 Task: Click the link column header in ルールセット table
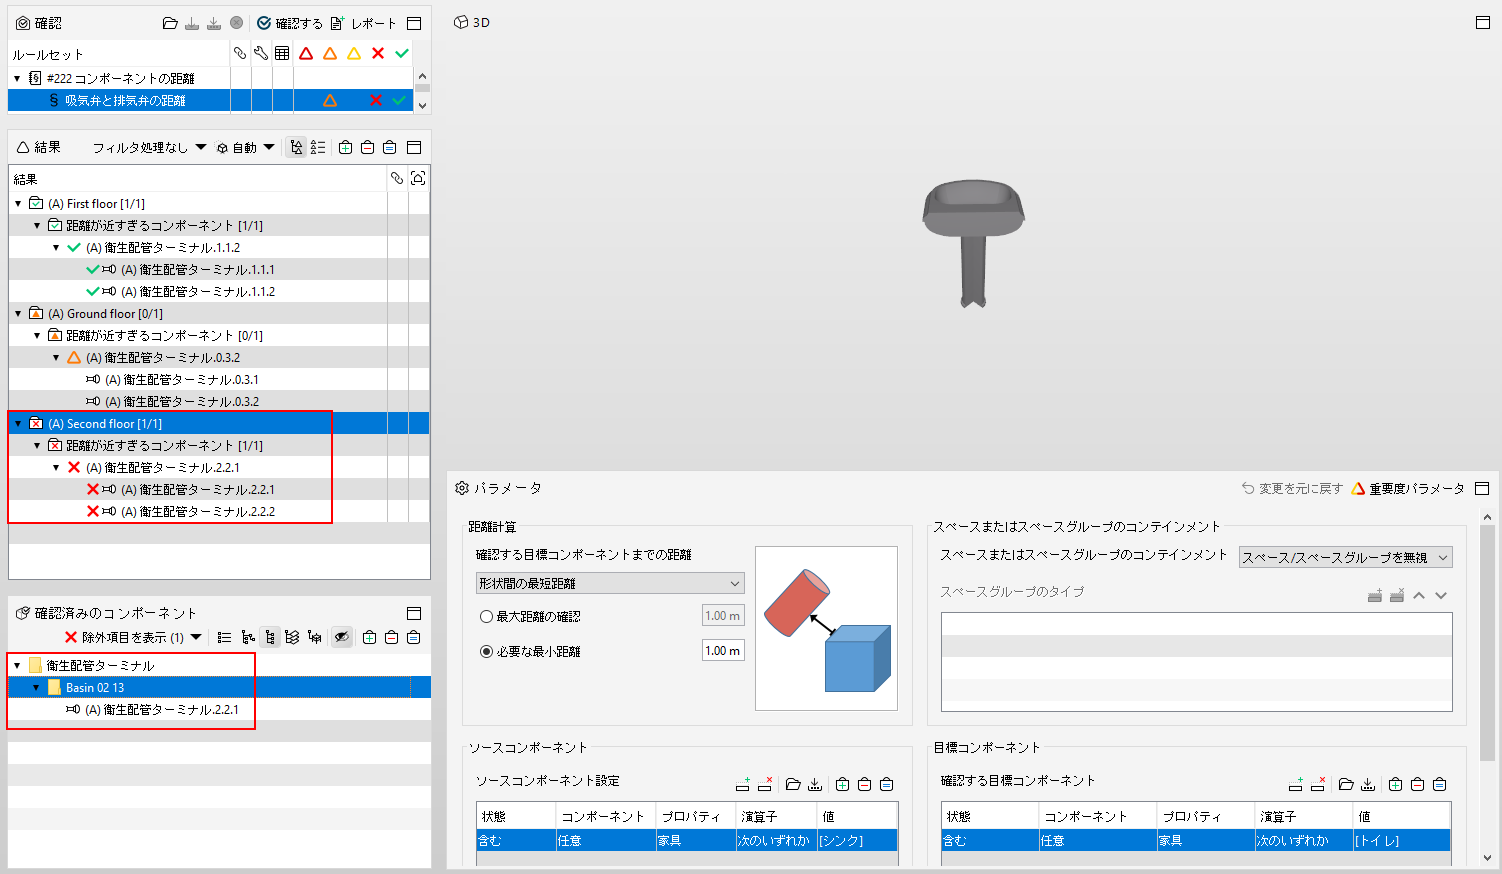(x=240, y=53)
